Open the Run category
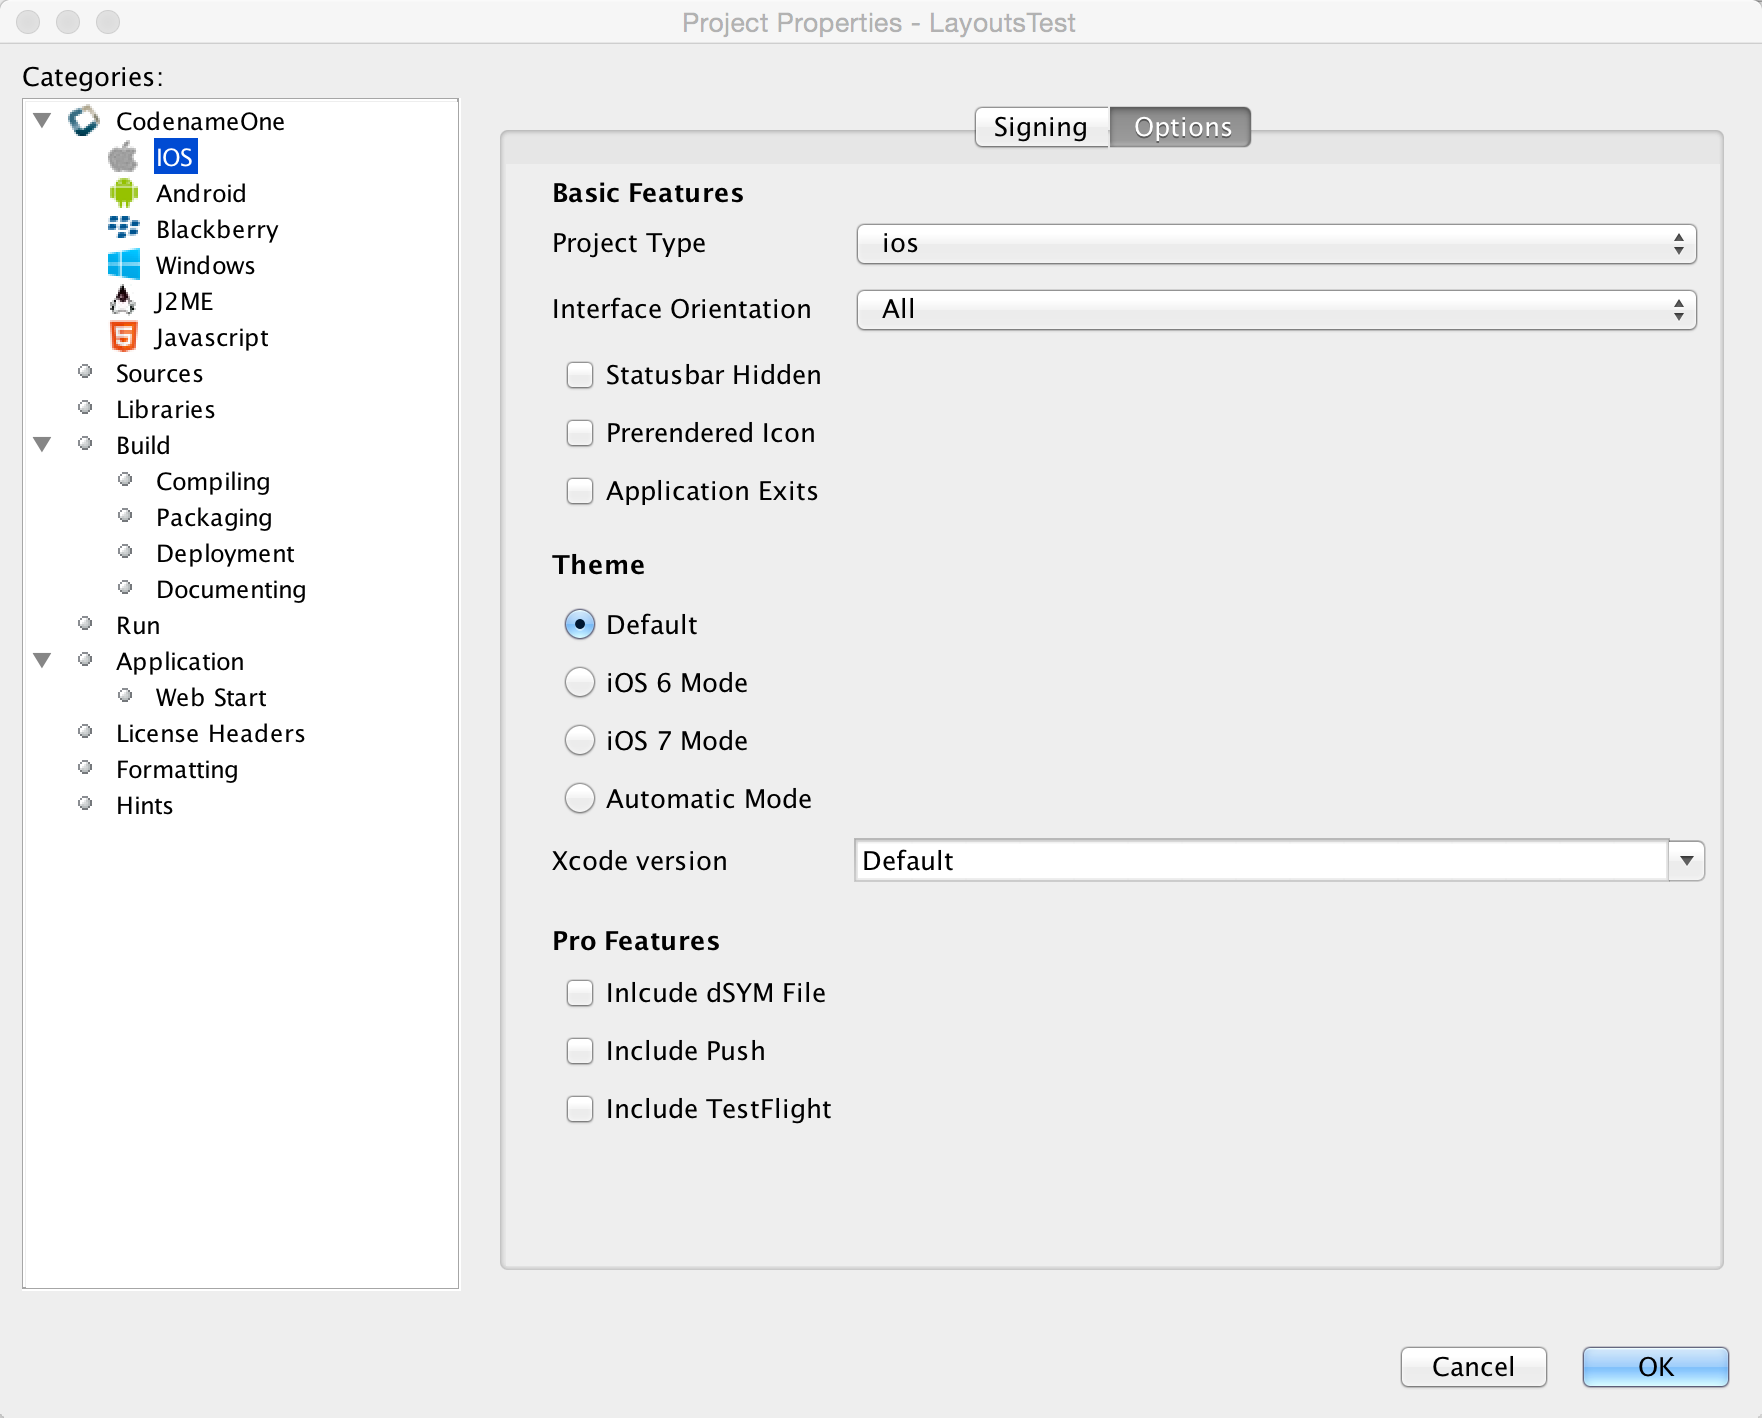This screenshot has height=1418, width=1762. tap(138, 625)
